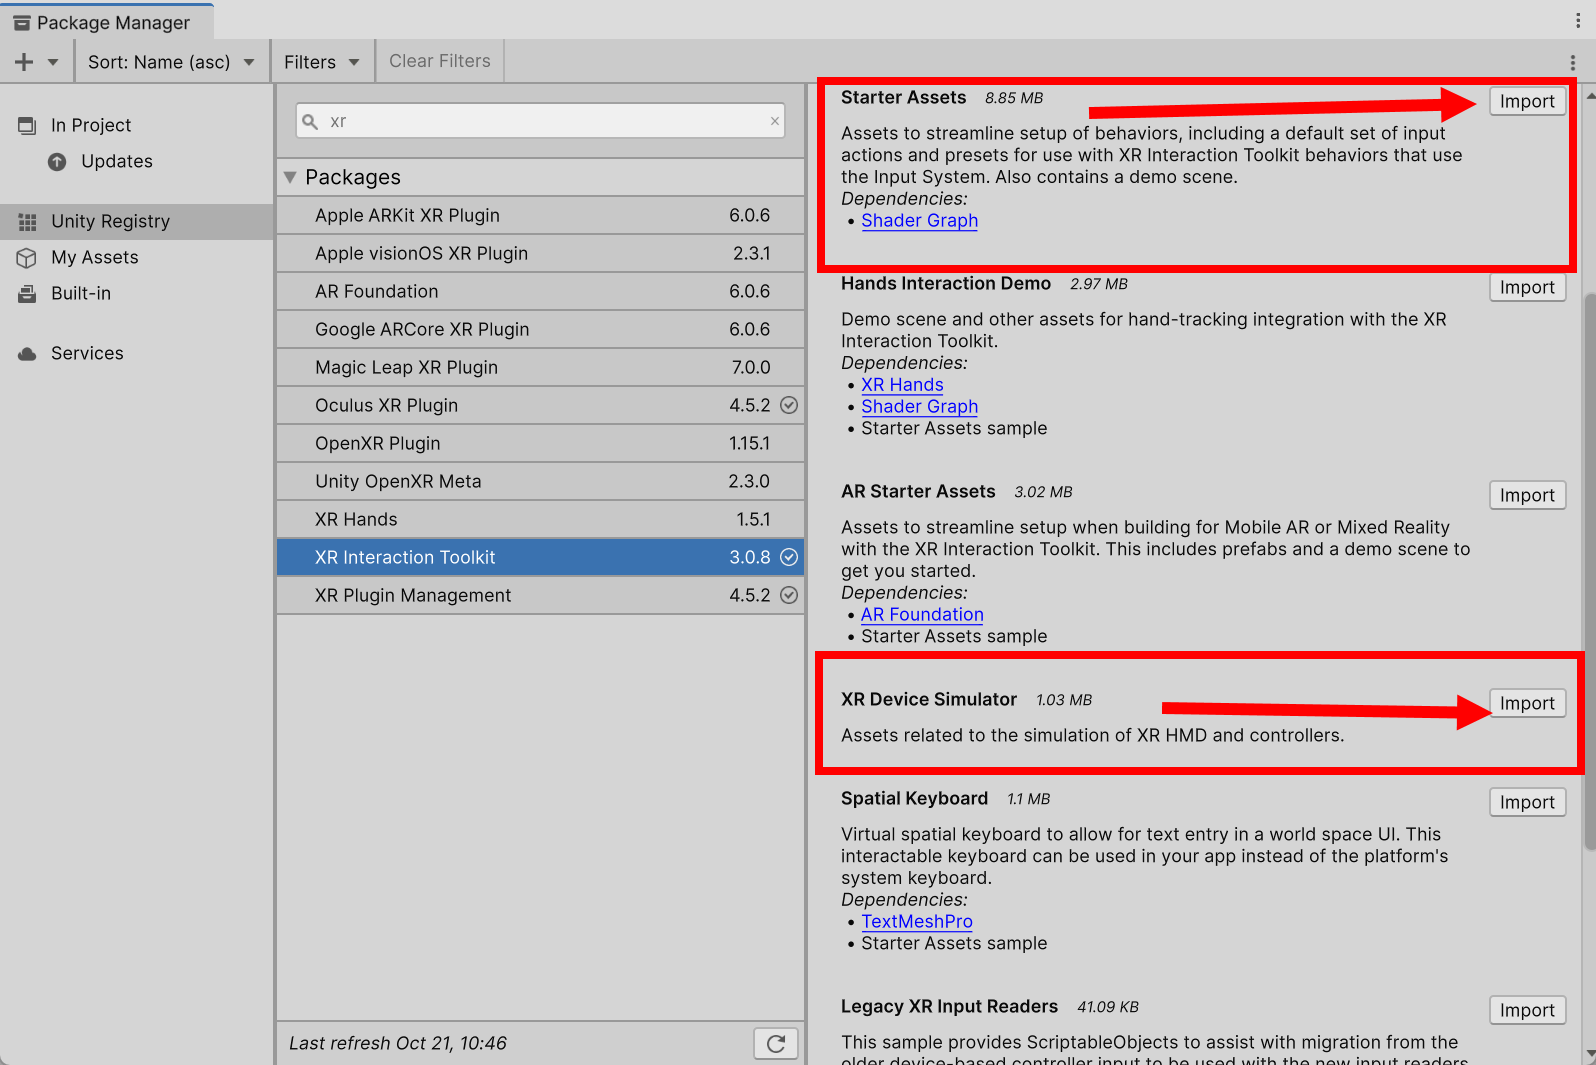1596x1065 pixels.
Task: Select AR Foundation package row
Action: pyautogui.click(x=540, y=291)
